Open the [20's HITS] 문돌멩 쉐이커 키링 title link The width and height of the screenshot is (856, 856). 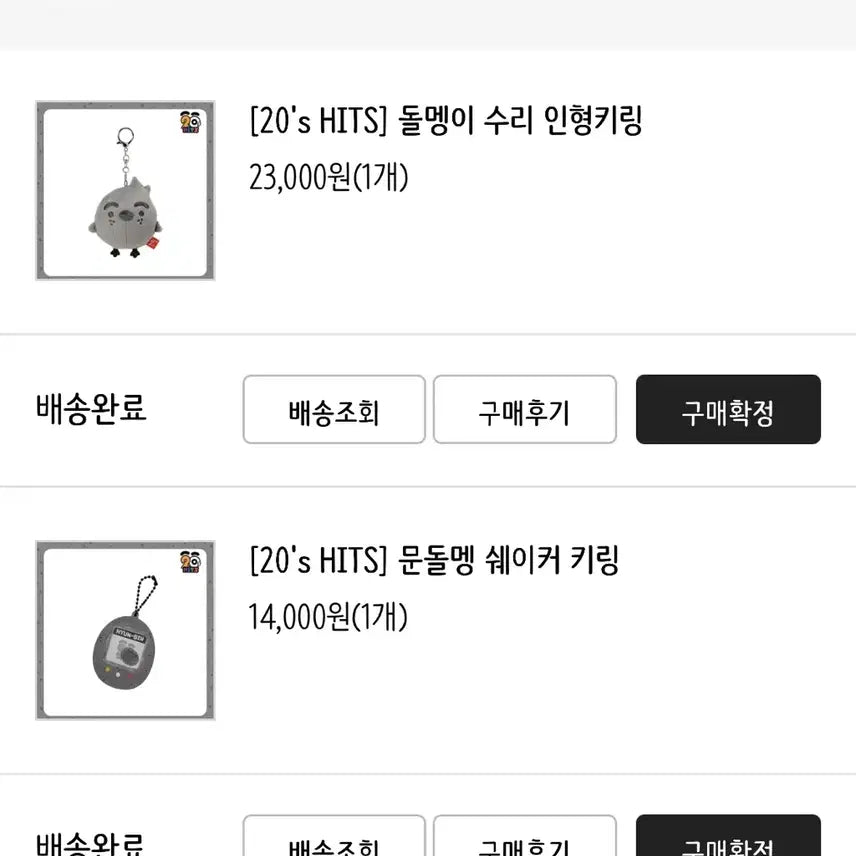[x=434, y=562]
